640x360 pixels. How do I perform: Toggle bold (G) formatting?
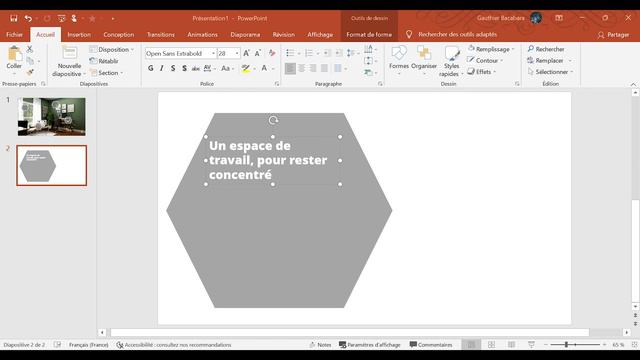click(x=151, y=68)
